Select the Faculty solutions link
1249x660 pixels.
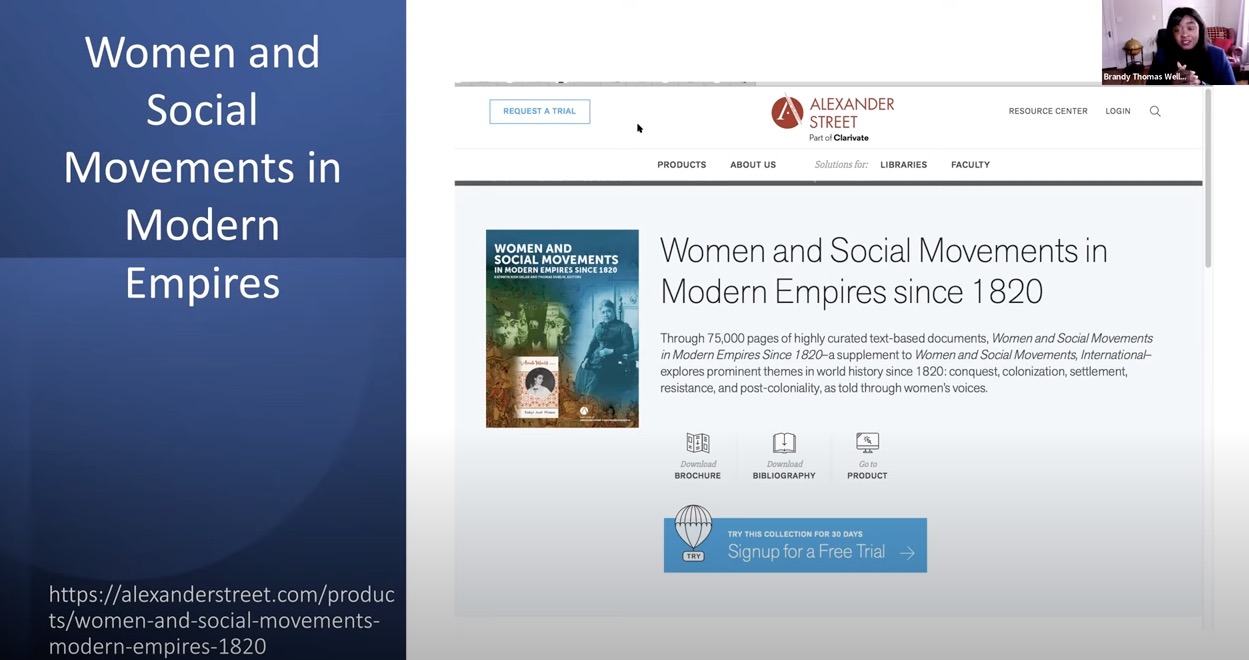[x=970, y=165]
